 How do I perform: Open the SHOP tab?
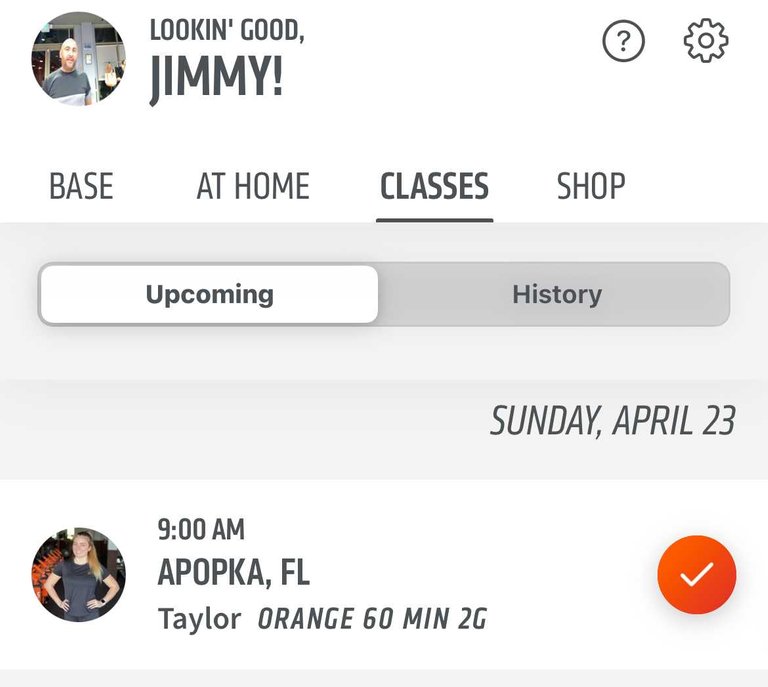tap(591, 187)
